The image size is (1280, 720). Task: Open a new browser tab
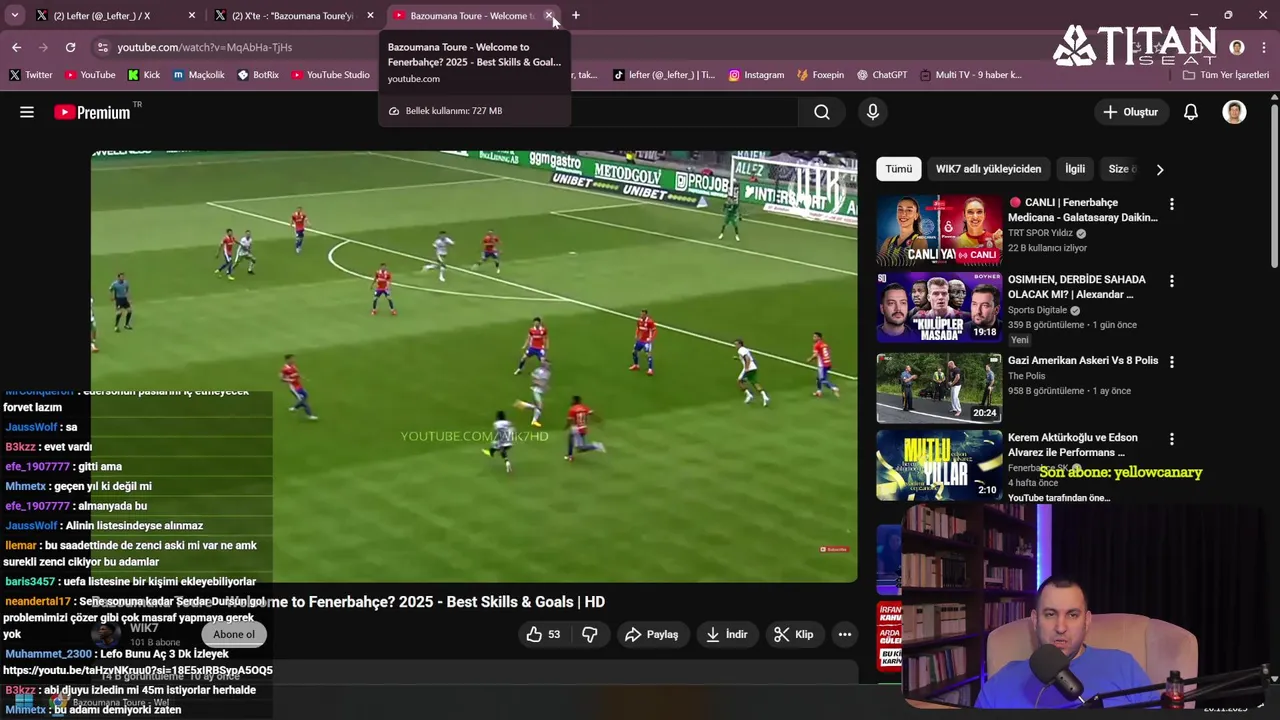(x=576, y=15)
